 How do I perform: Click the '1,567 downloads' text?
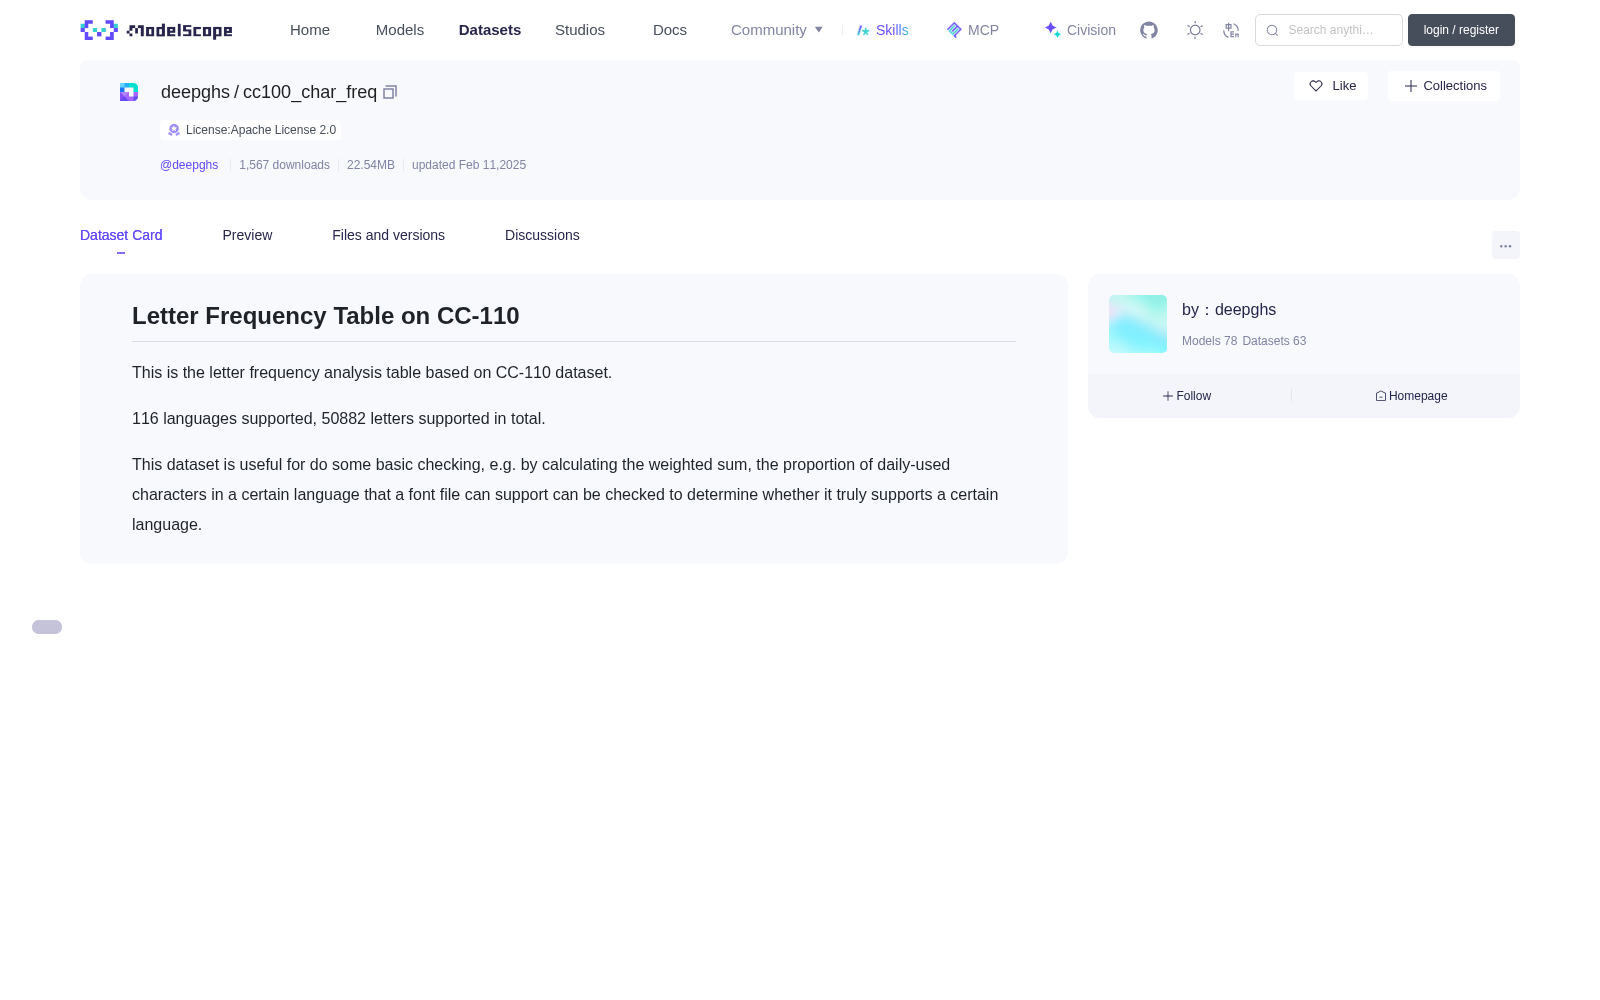pos(284,165)
